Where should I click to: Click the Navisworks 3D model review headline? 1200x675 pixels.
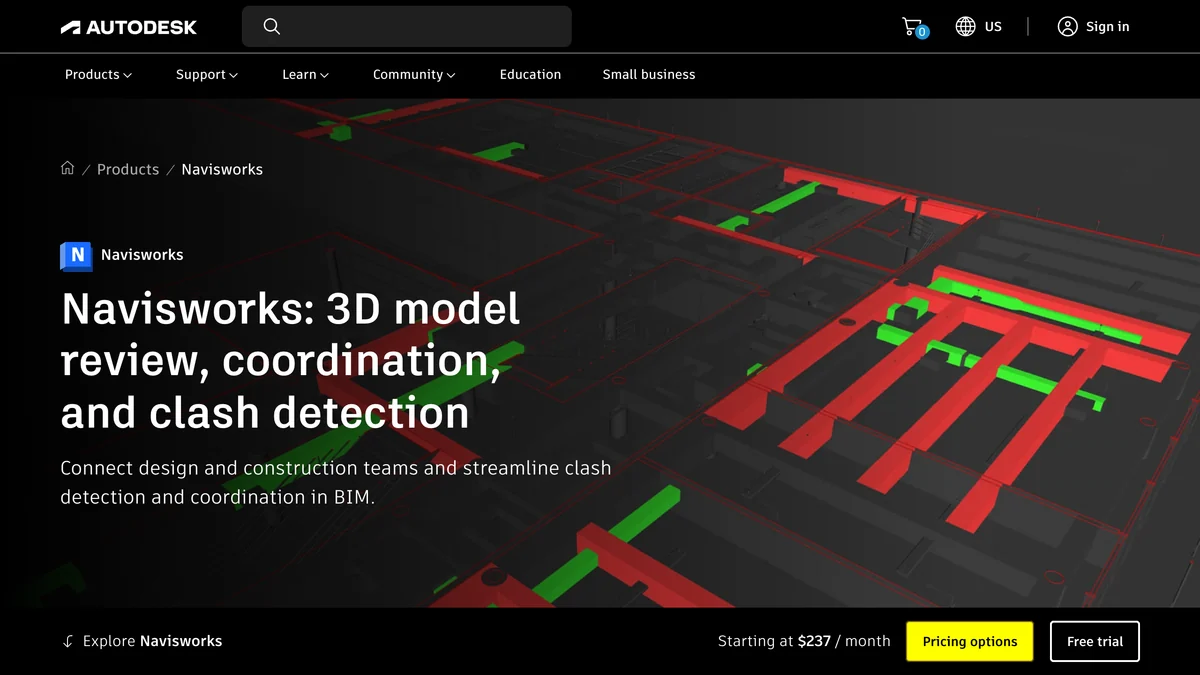(x=291, y=361)
